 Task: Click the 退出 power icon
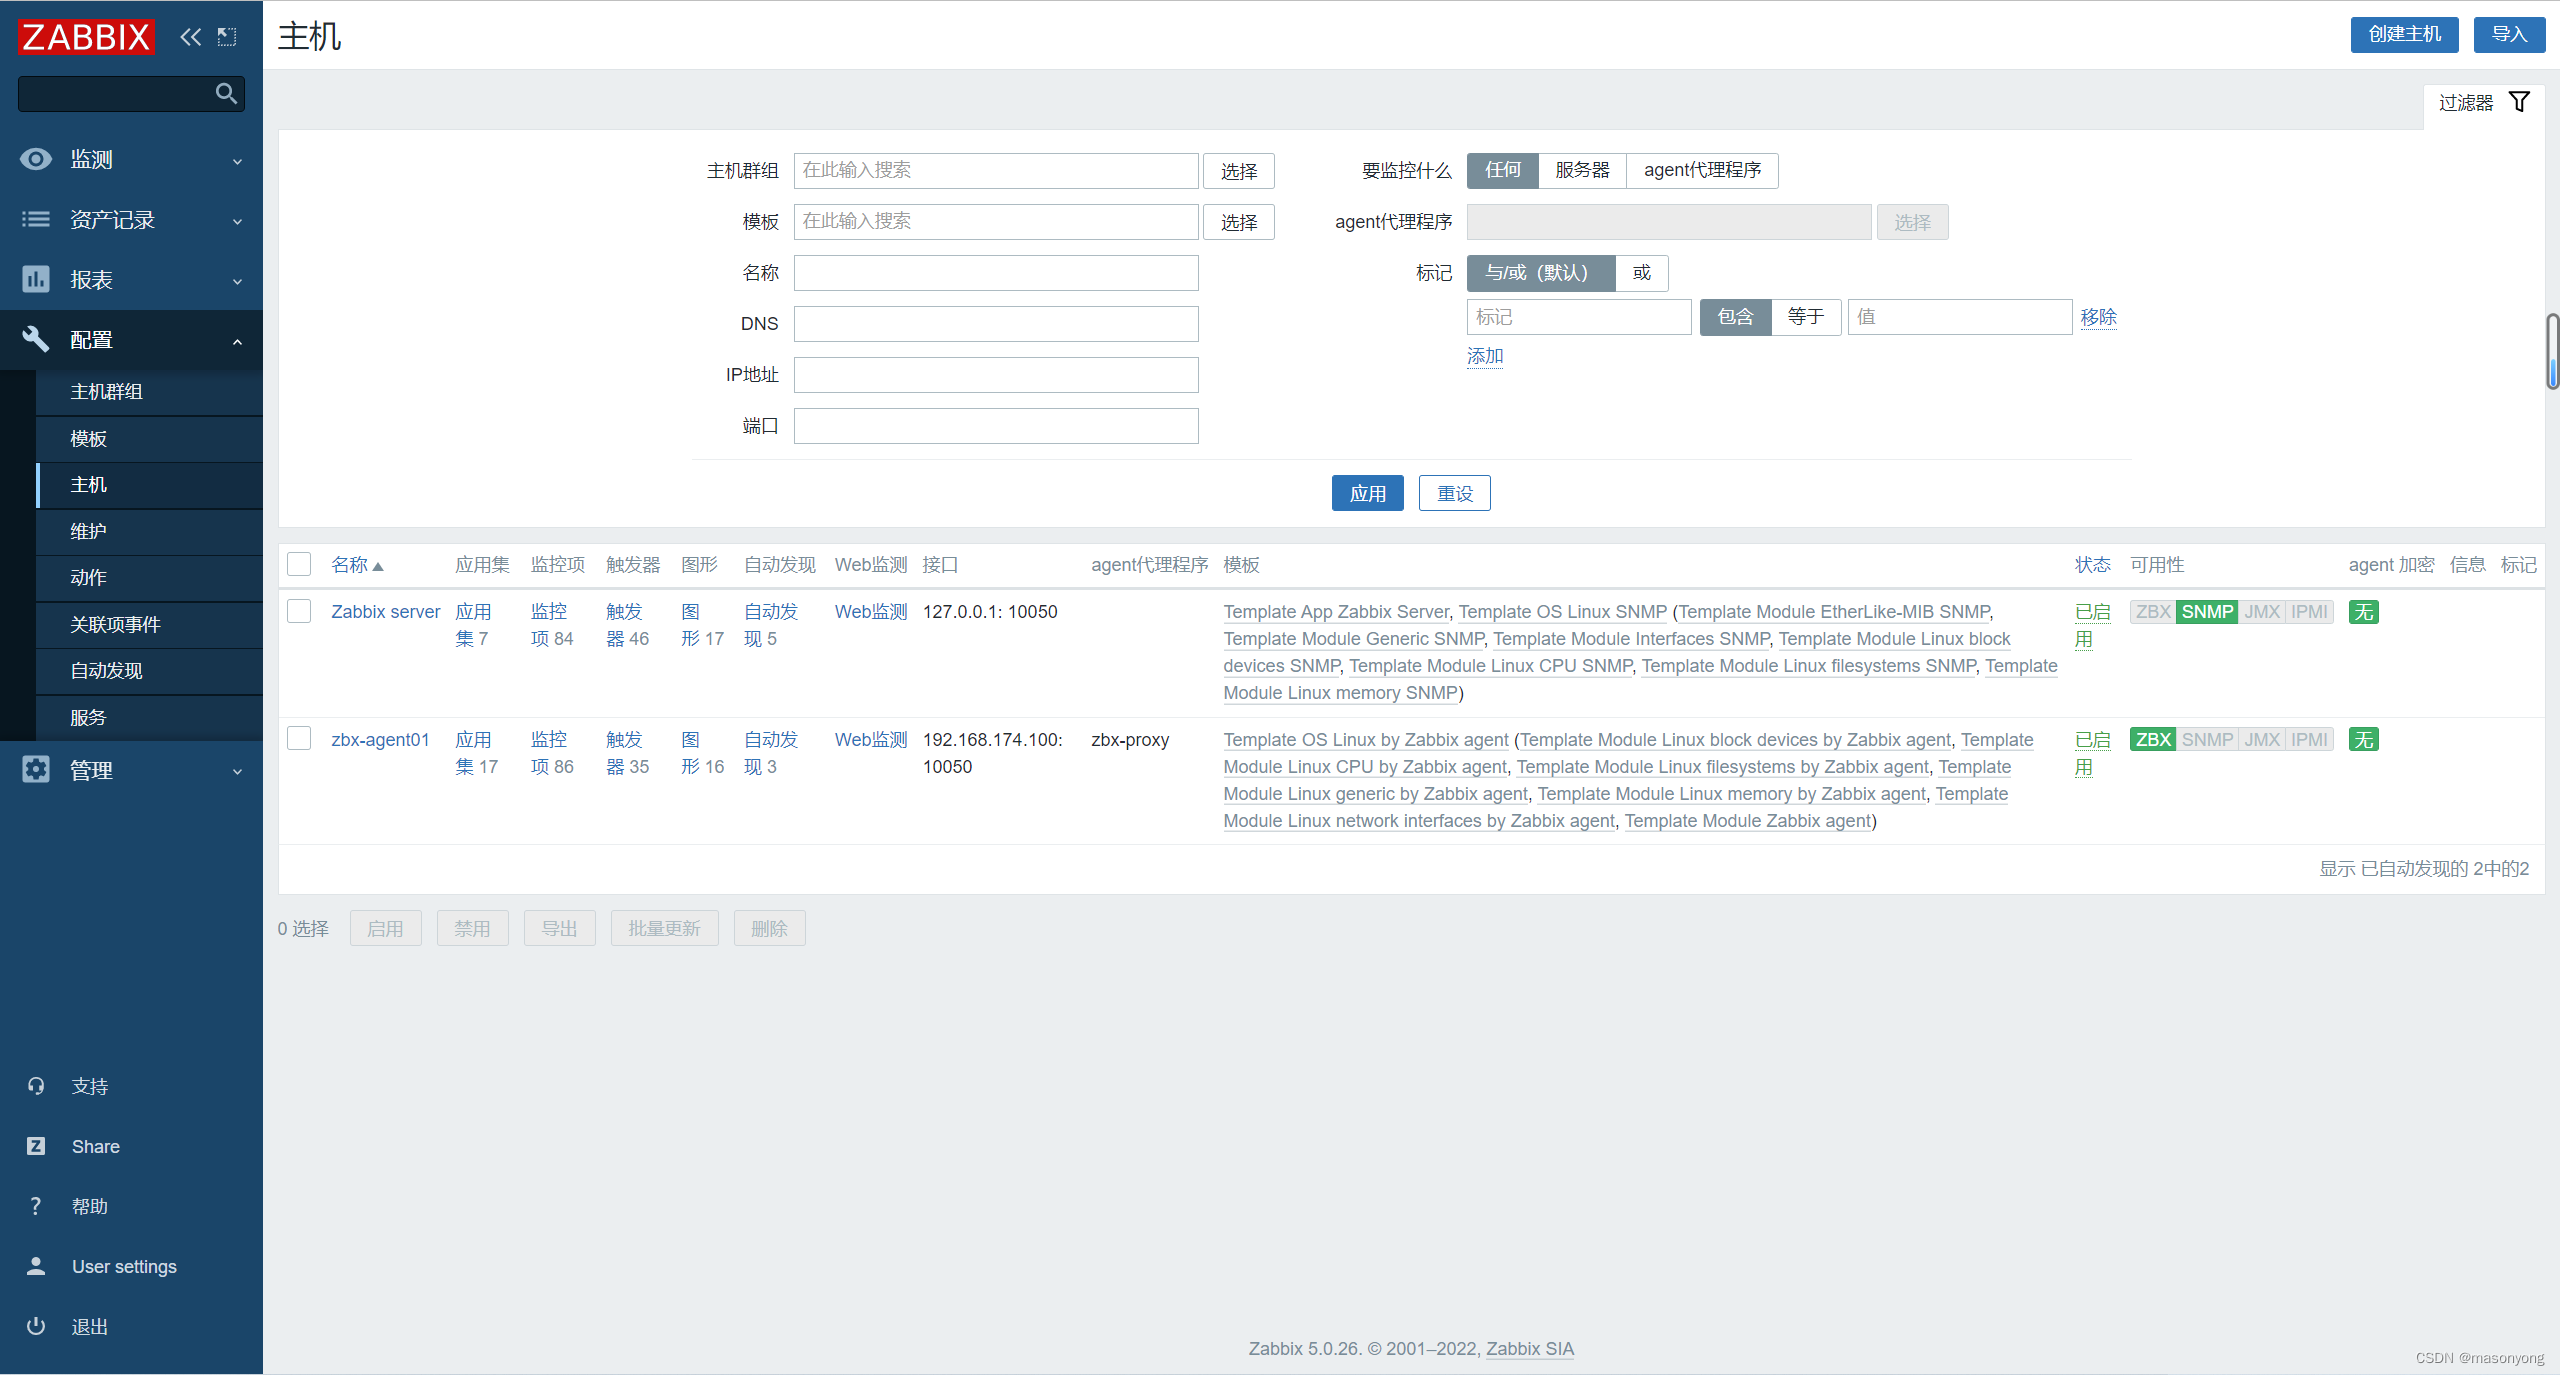[36, 1326]
